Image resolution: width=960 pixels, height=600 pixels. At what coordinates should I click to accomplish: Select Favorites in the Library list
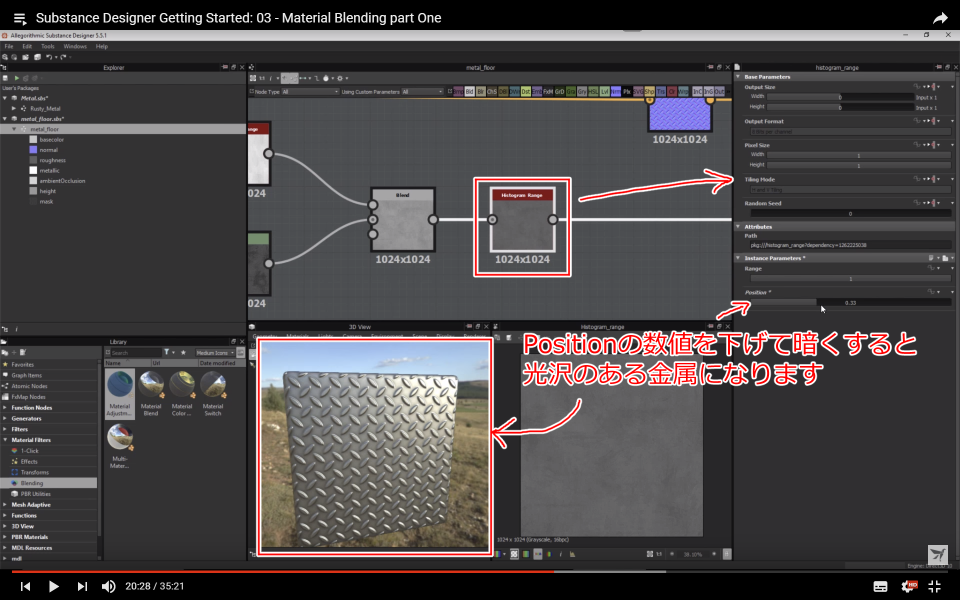tap(22, 365)
